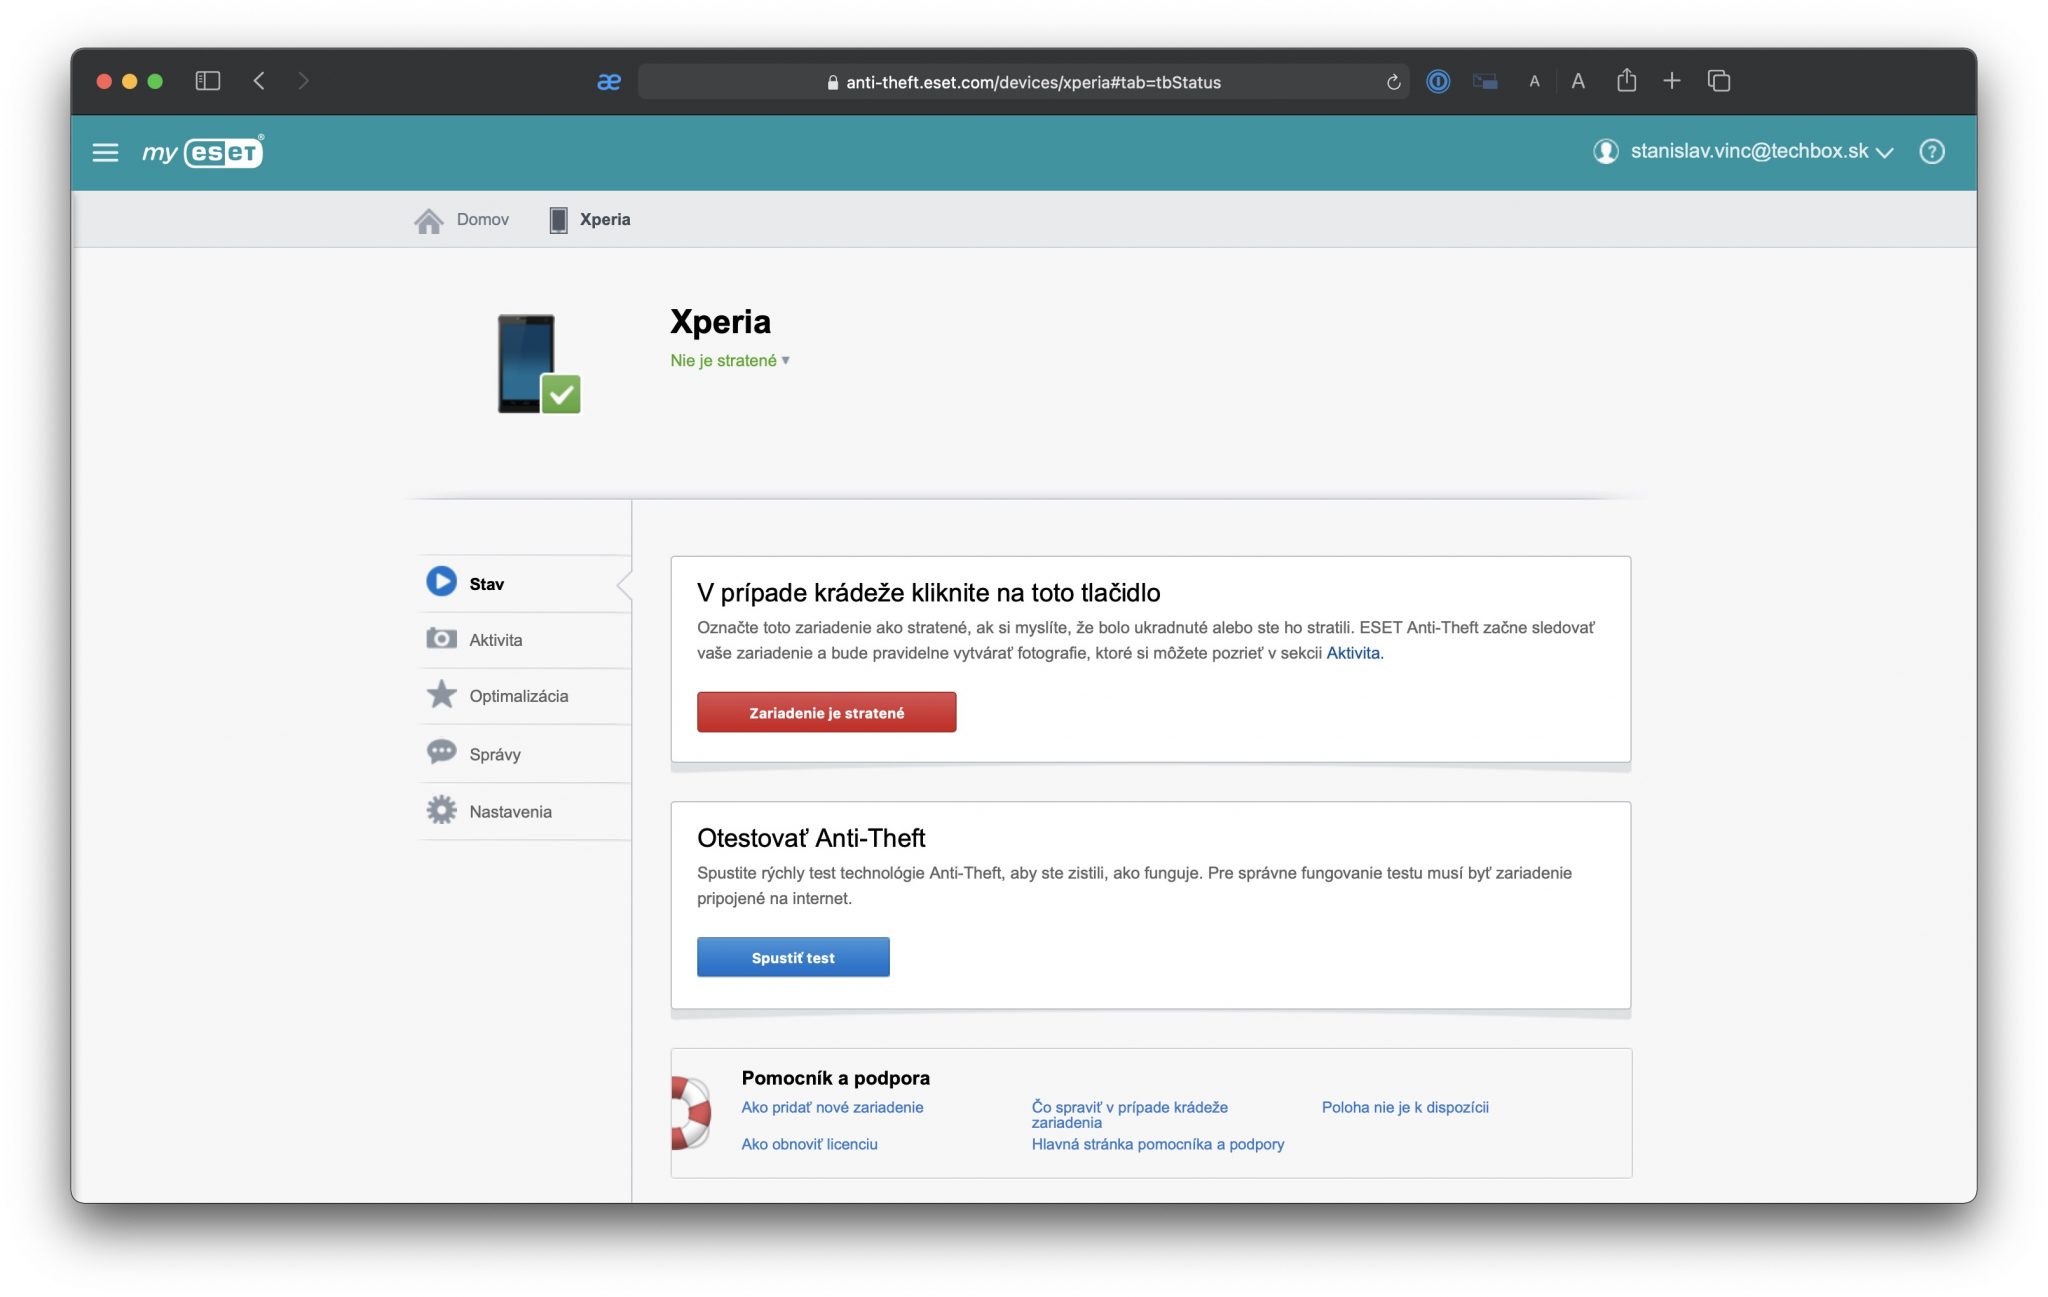Open the Optimalizácia sidebar tab

point(525,696)
